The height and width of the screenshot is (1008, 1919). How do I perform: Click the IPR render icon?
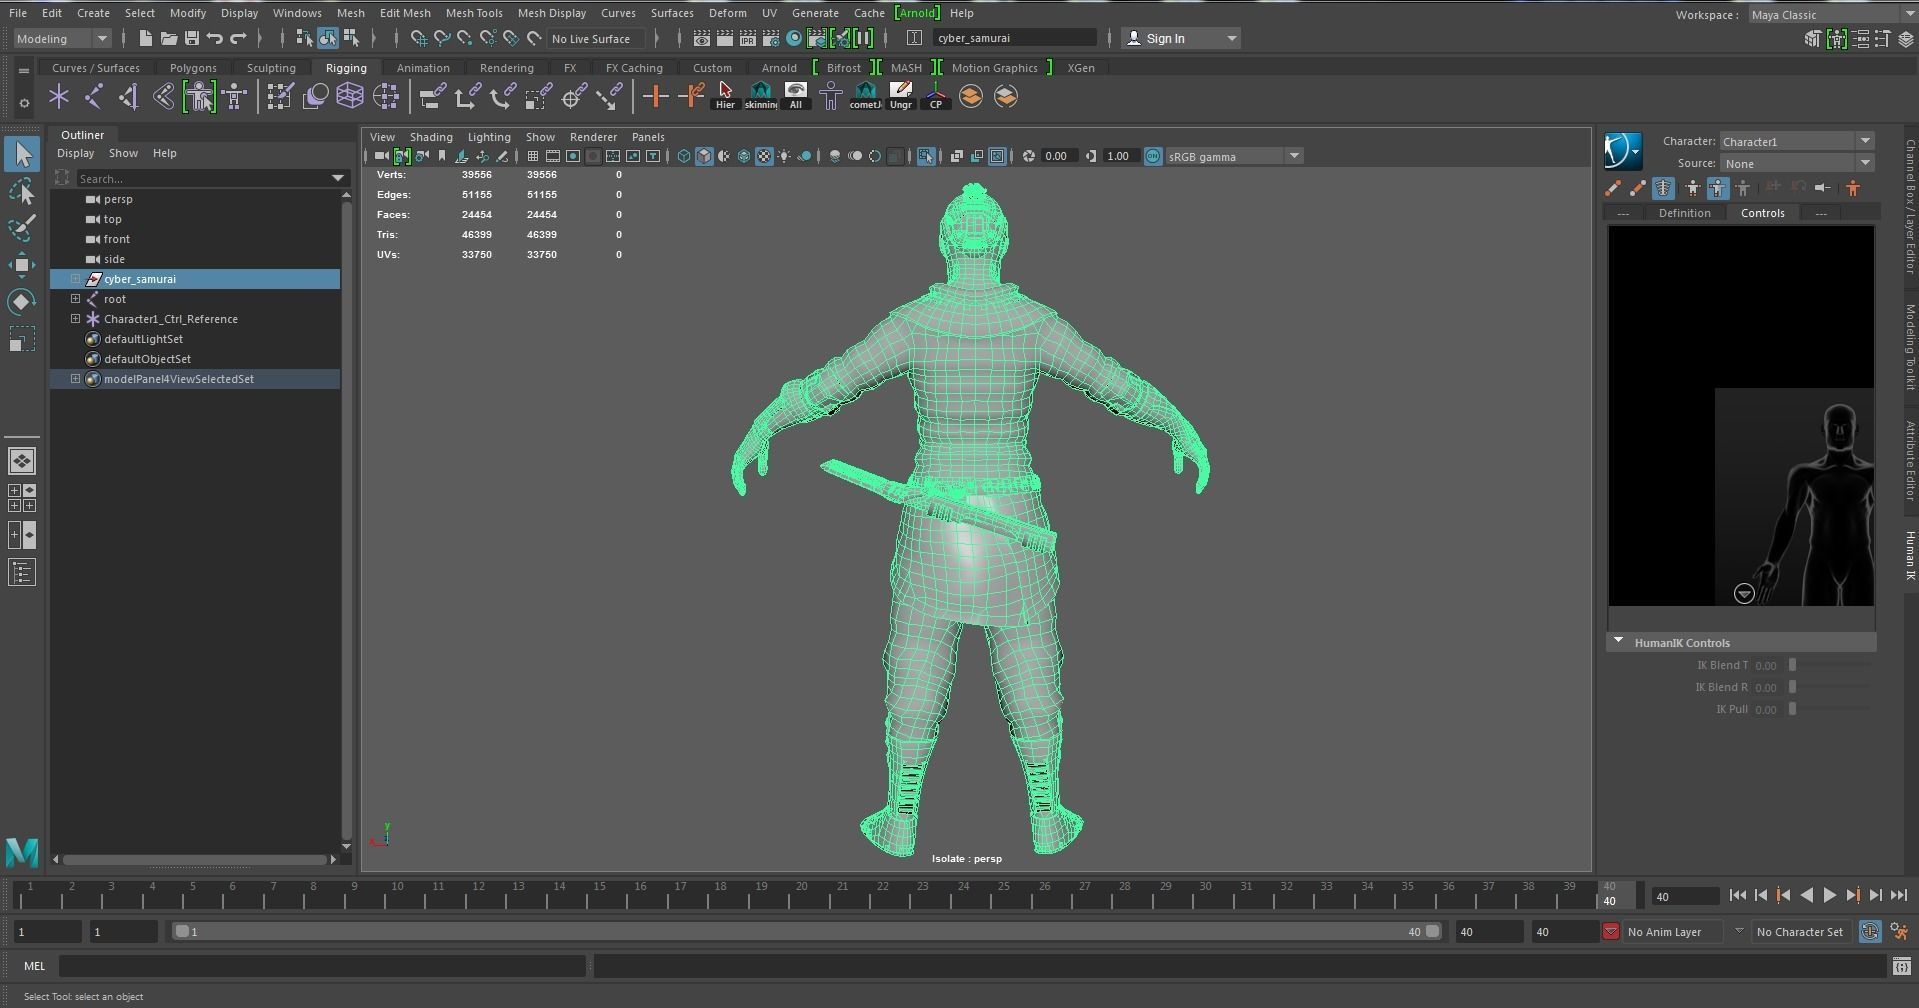748,38
